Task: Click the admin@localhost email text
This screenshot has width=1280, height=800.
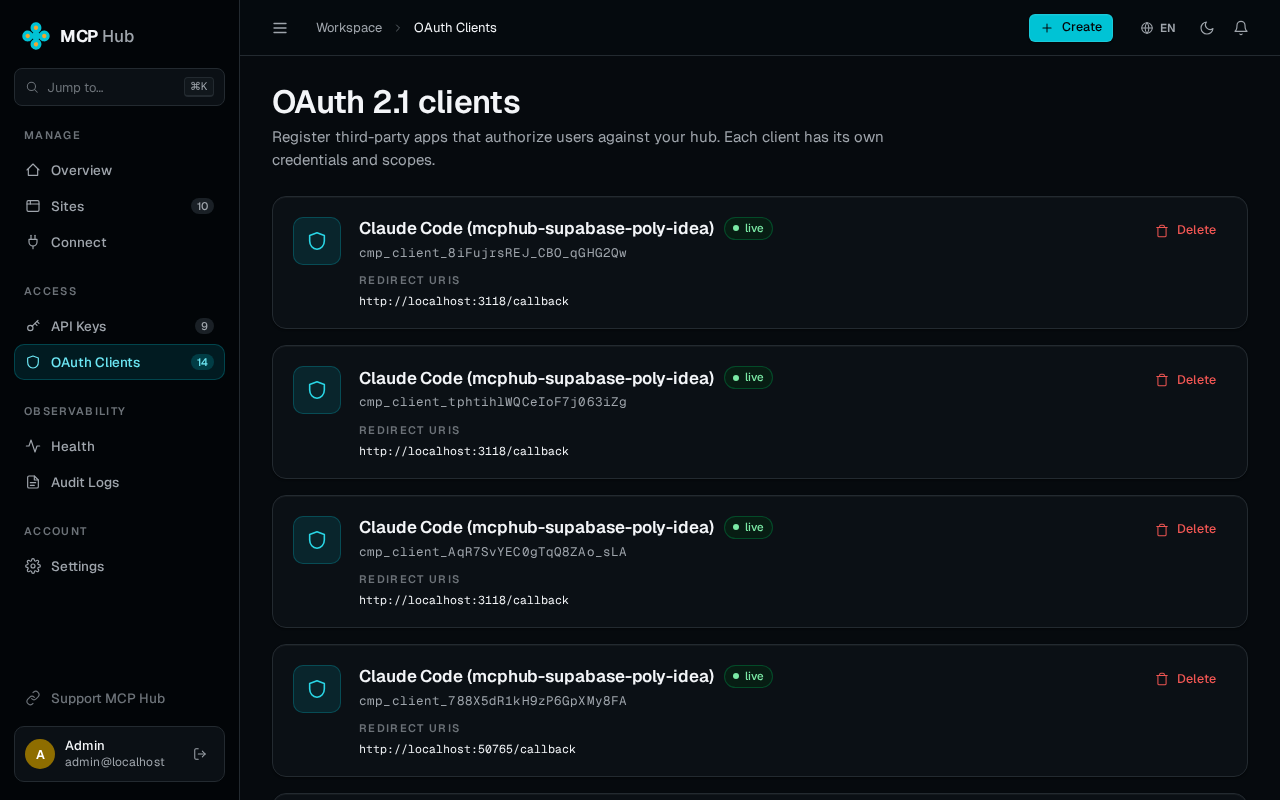Action: point(115,762)
